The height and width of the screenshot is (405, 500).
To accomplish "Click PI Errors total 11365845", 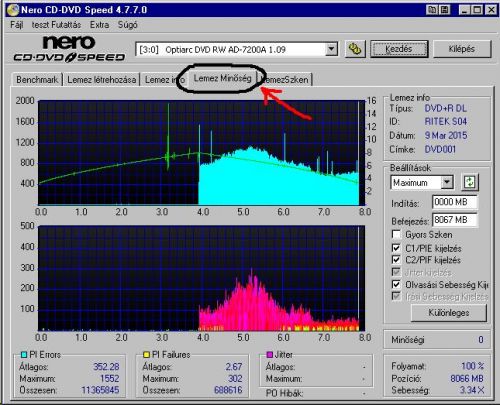I will (x=100, y=390).
